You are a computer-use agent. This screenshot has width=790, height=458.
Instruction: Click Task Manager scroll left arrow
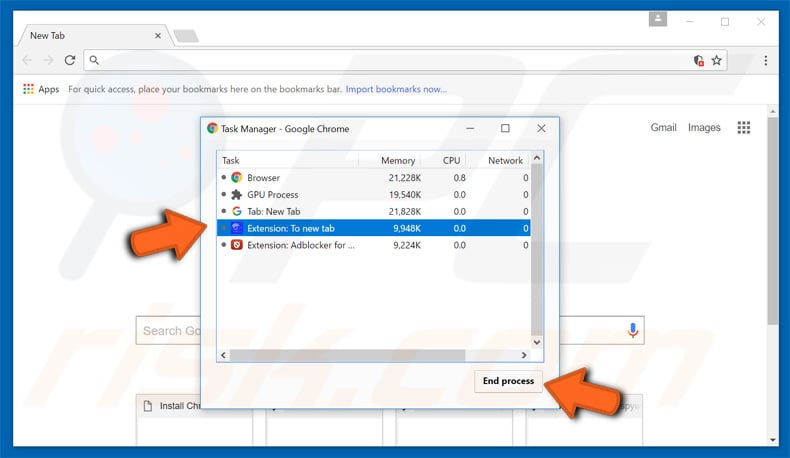point(223,355)
